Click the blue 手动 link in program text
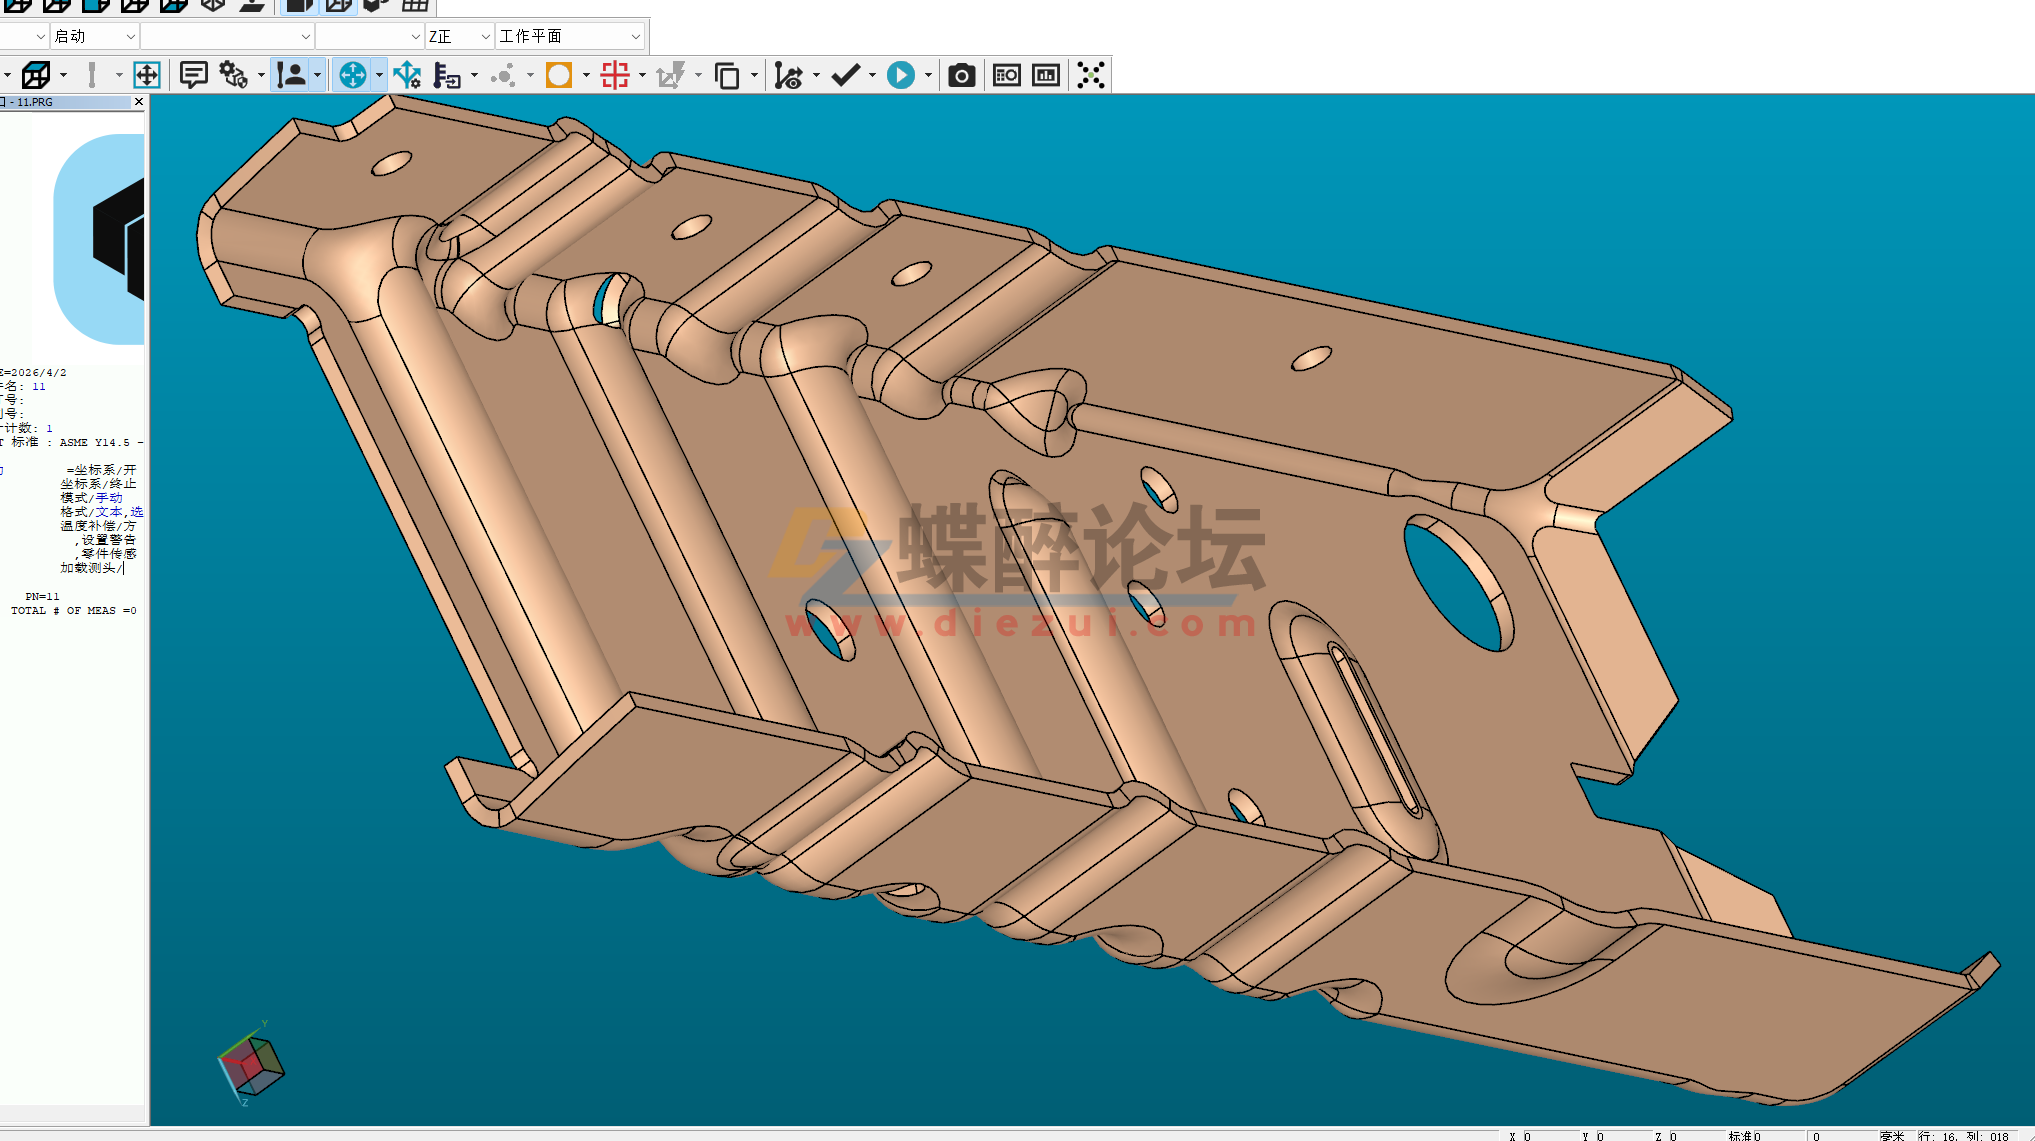This screenshot has height=1141, width=2035. coord(109,497)
